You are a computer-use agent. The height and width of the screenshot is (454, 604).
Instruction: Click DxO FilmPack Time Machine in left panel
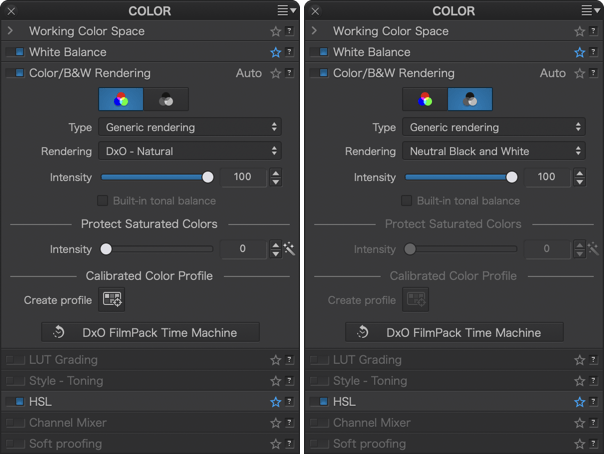[151, 332]
